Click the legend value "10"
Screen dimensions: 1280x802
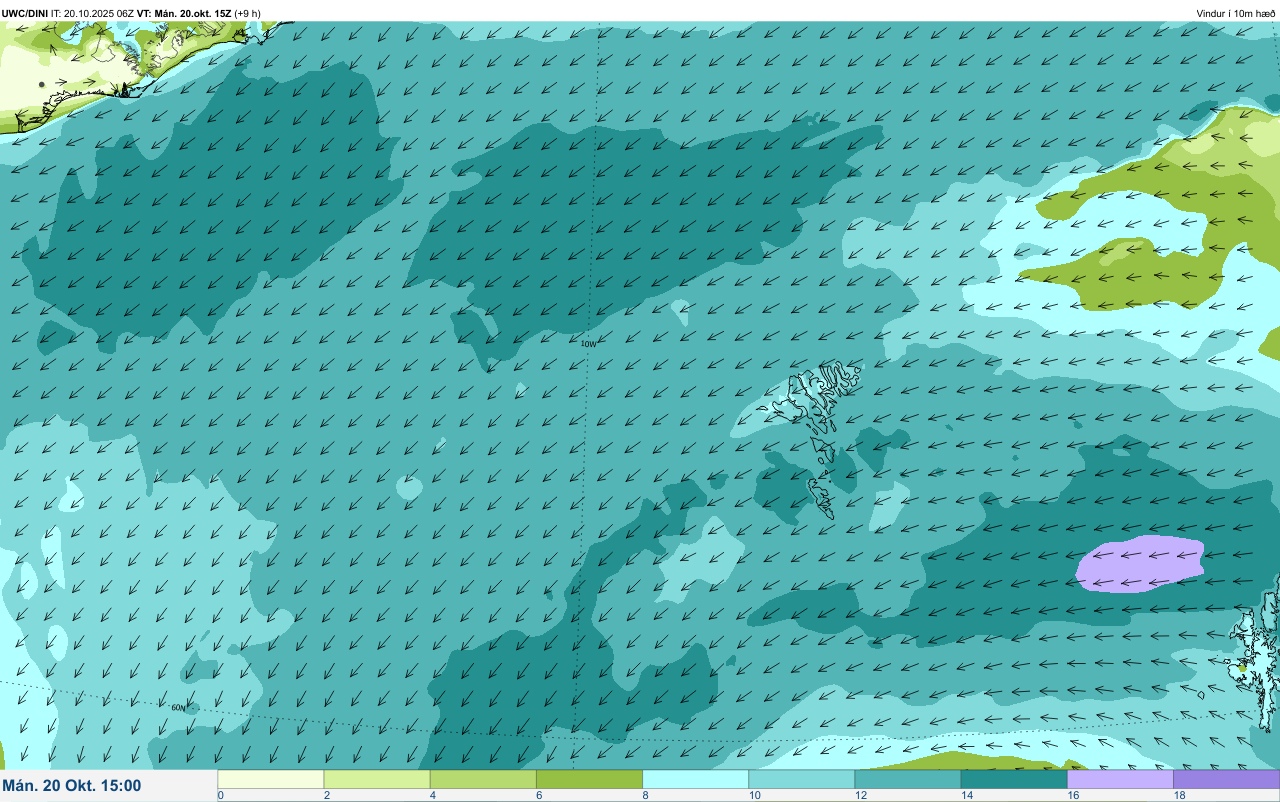[x=753, y=796]
